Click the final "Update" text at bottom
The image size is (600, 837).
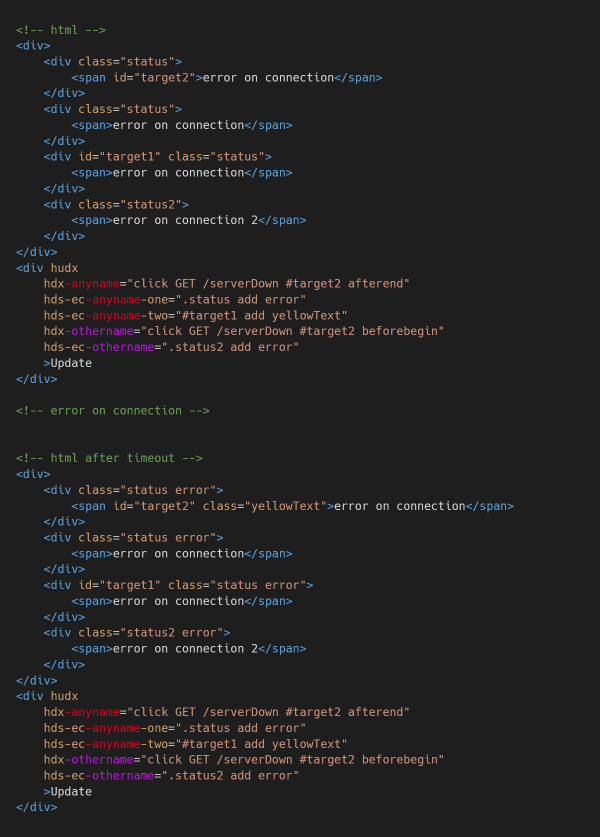pos(71,791)
